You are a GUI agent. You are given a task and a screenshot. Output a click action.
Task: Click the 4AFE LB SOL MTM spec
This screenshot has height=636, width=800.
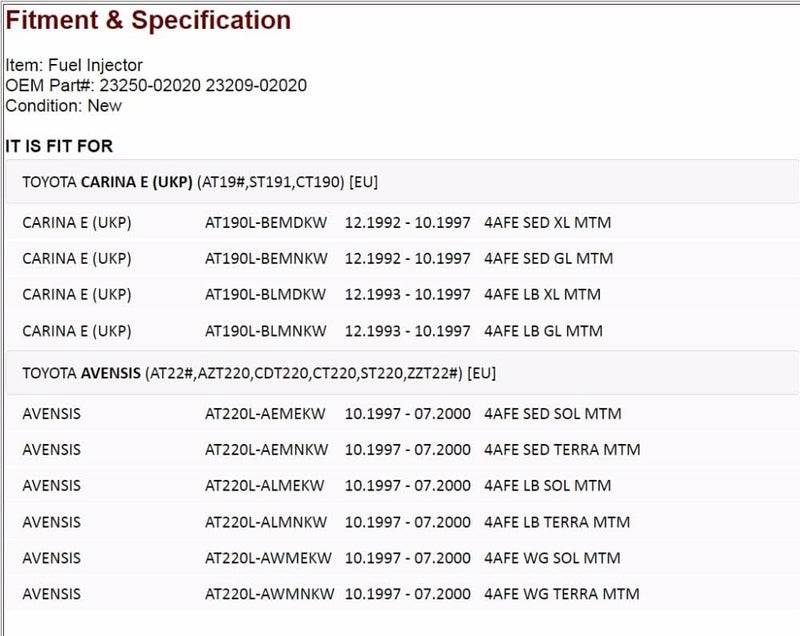pos(547,486)
